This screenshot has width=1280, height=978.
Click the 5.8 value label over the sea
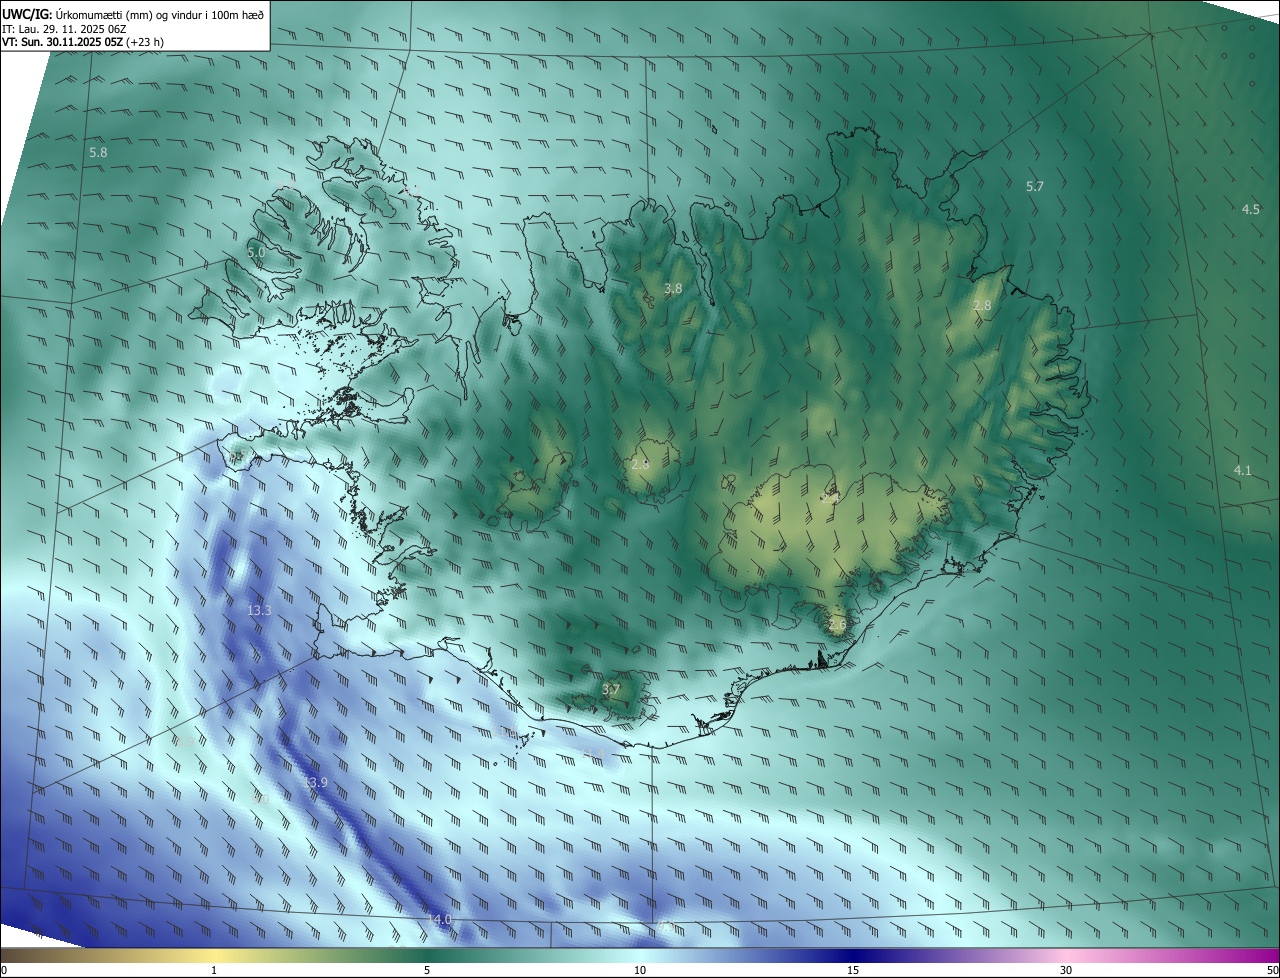pyautogui.click(x=98, y=152)
